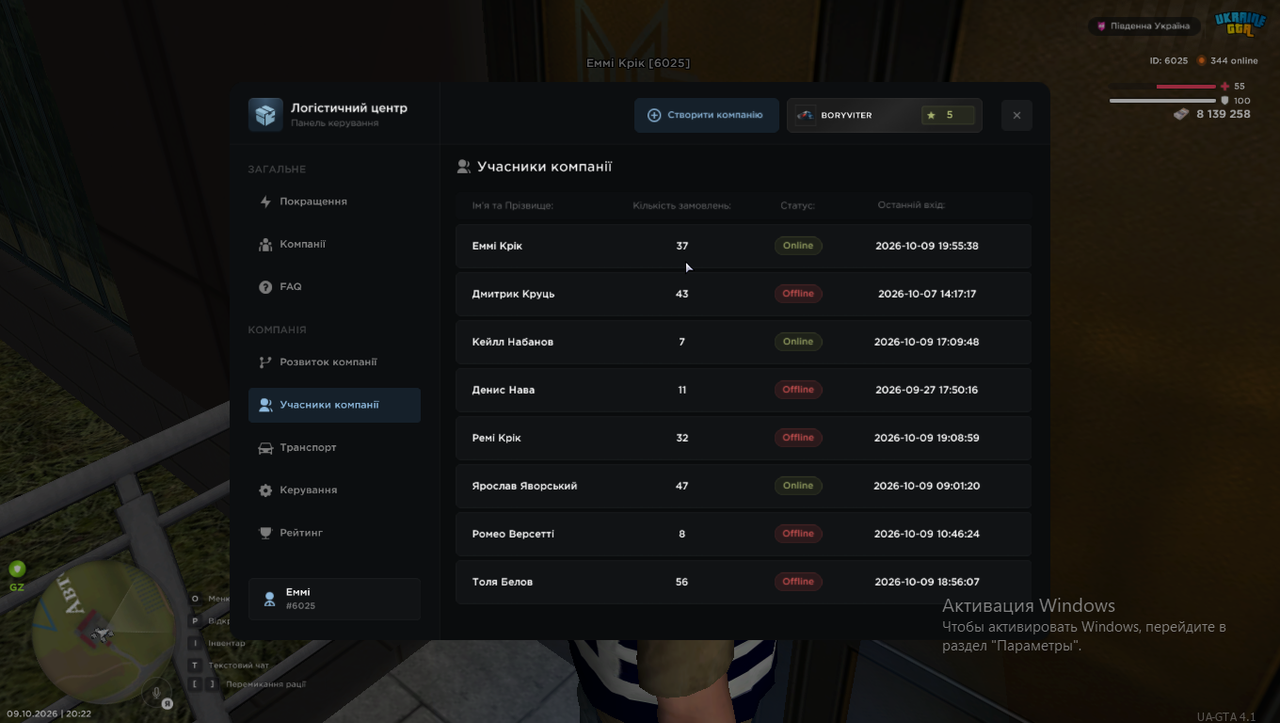Click the money icon beside 8 139 258

tap(1181, 114)
